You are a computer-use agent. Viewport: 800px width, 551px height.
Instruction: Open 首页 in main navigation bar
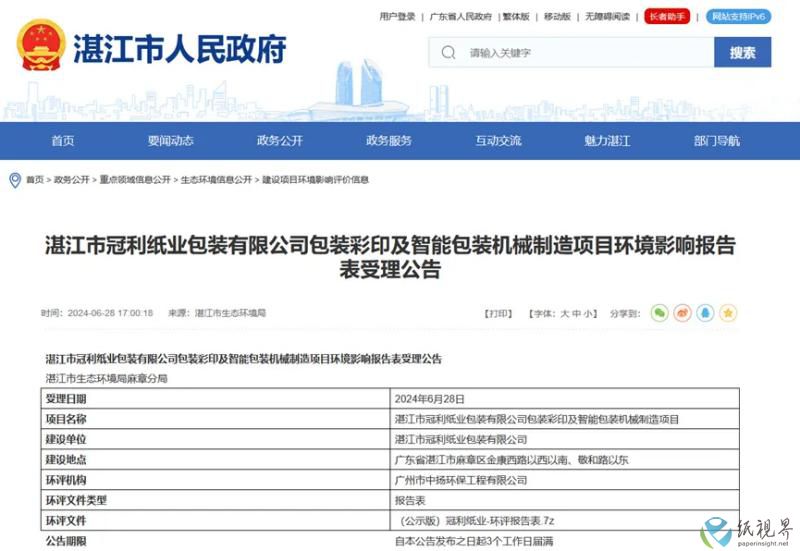point(62,141)
